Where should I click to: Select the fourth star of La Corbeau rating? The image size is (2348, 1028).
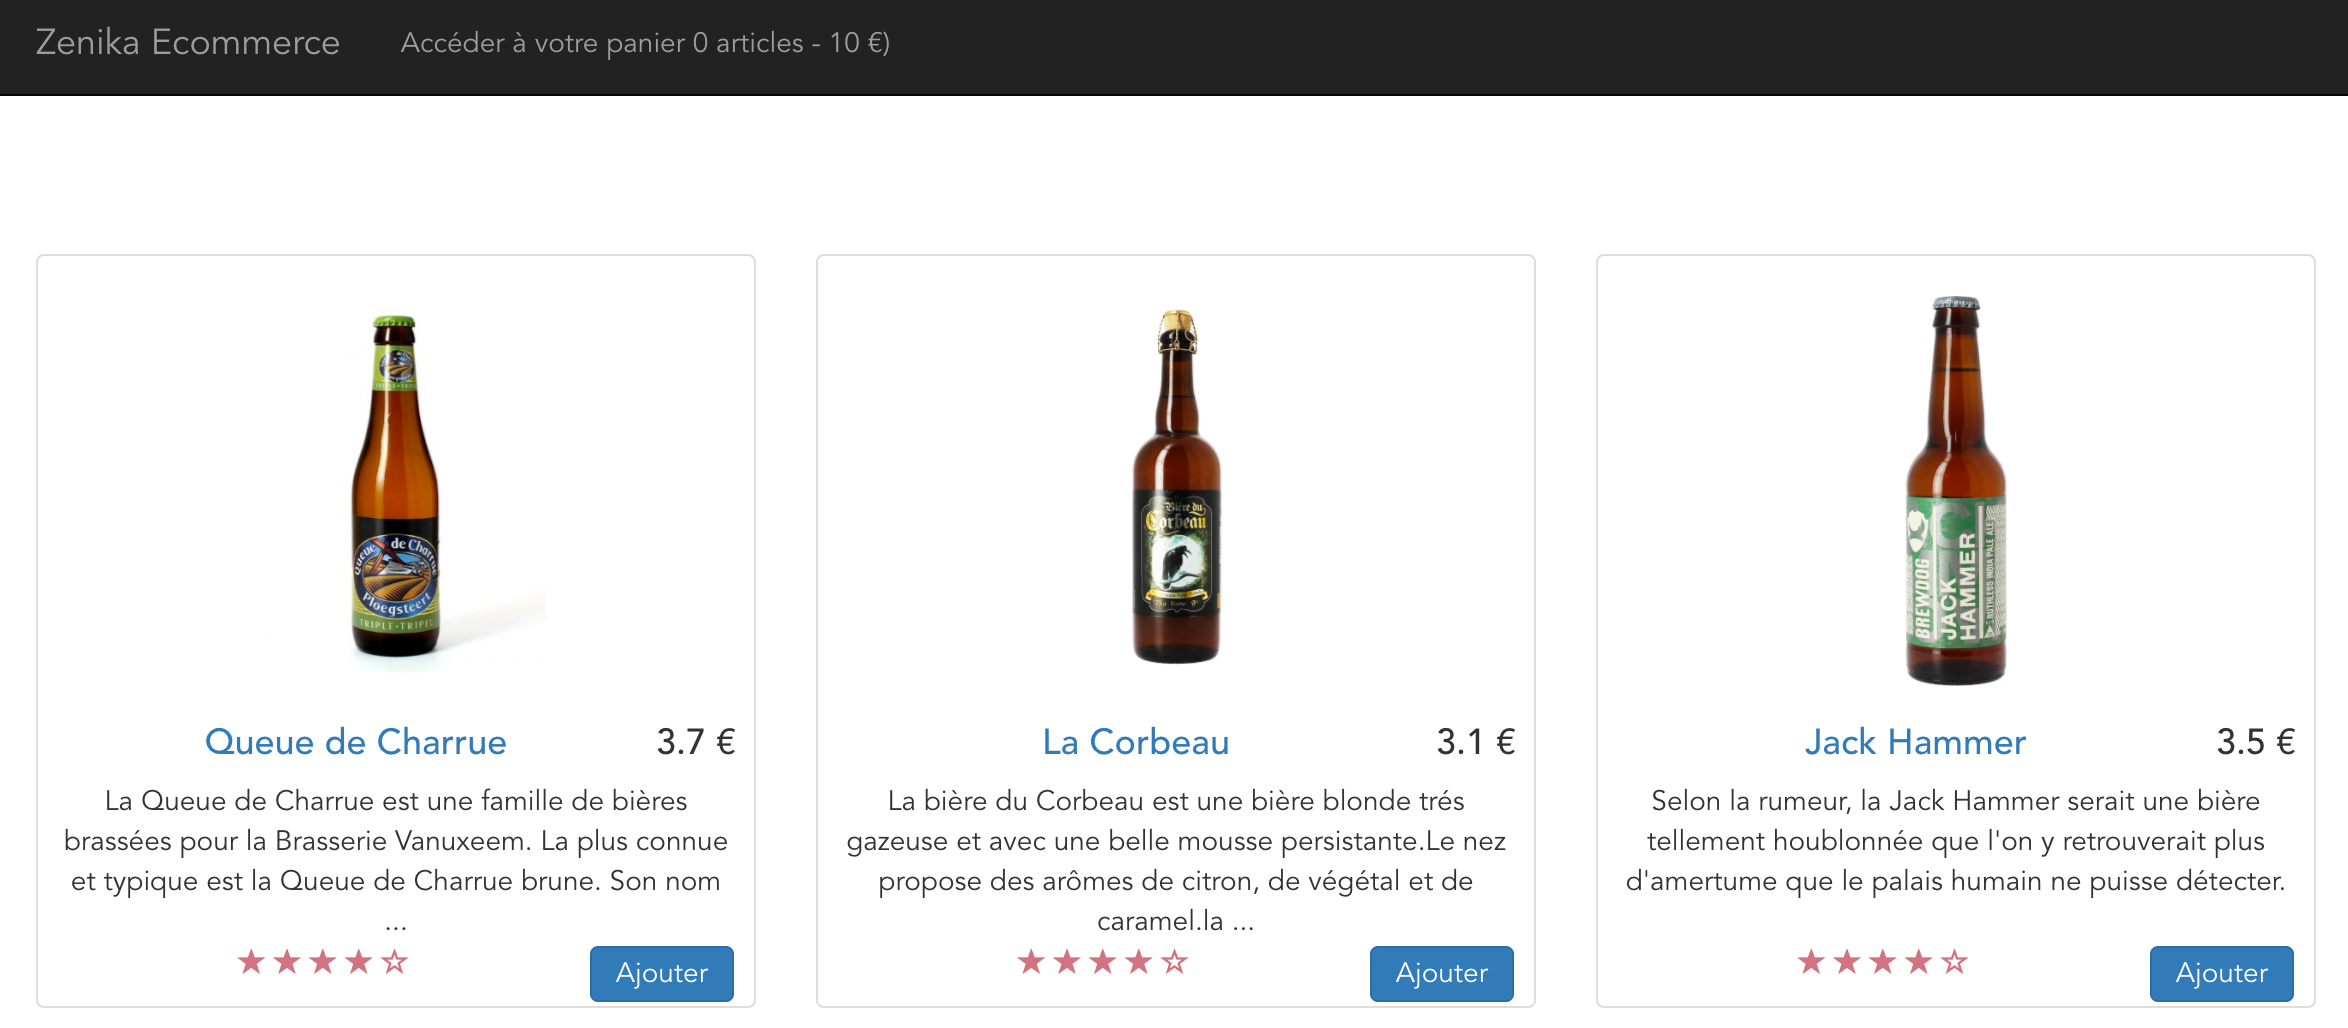1140,963
